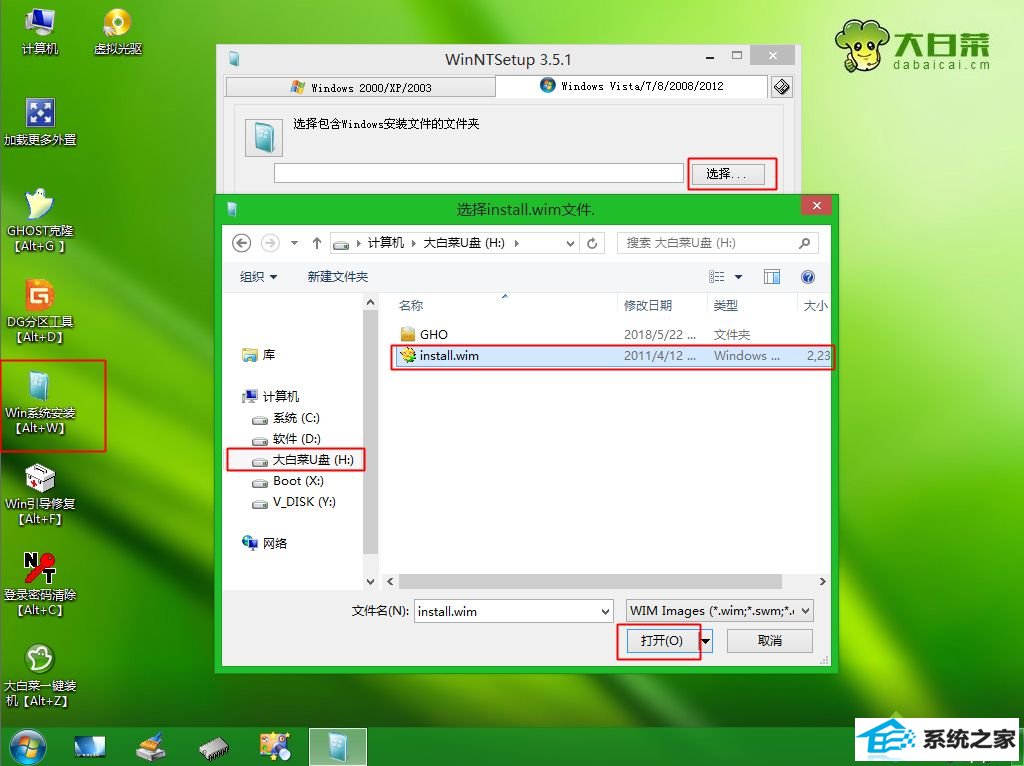This screenshot has height=766, width=1024.
Task: Switch to Windows Vista/7/8/2008/2012 tab
Action: [632, 86]
